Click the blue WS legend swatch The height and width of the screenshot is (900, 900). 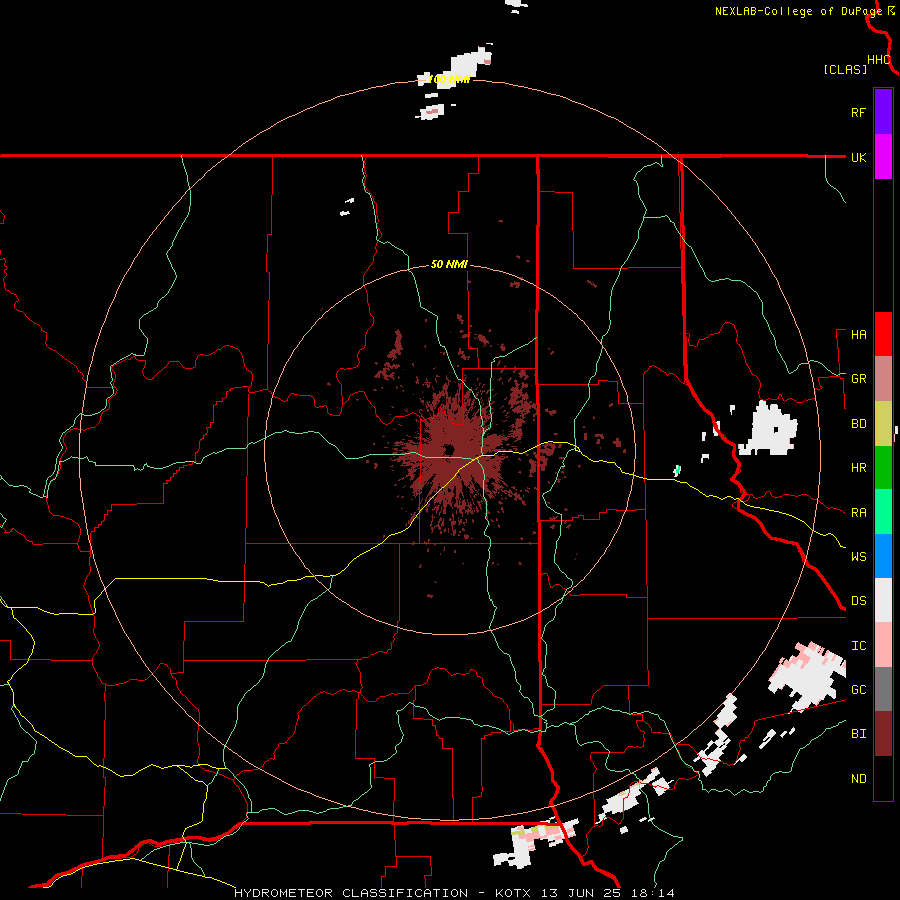coord(883,556)
